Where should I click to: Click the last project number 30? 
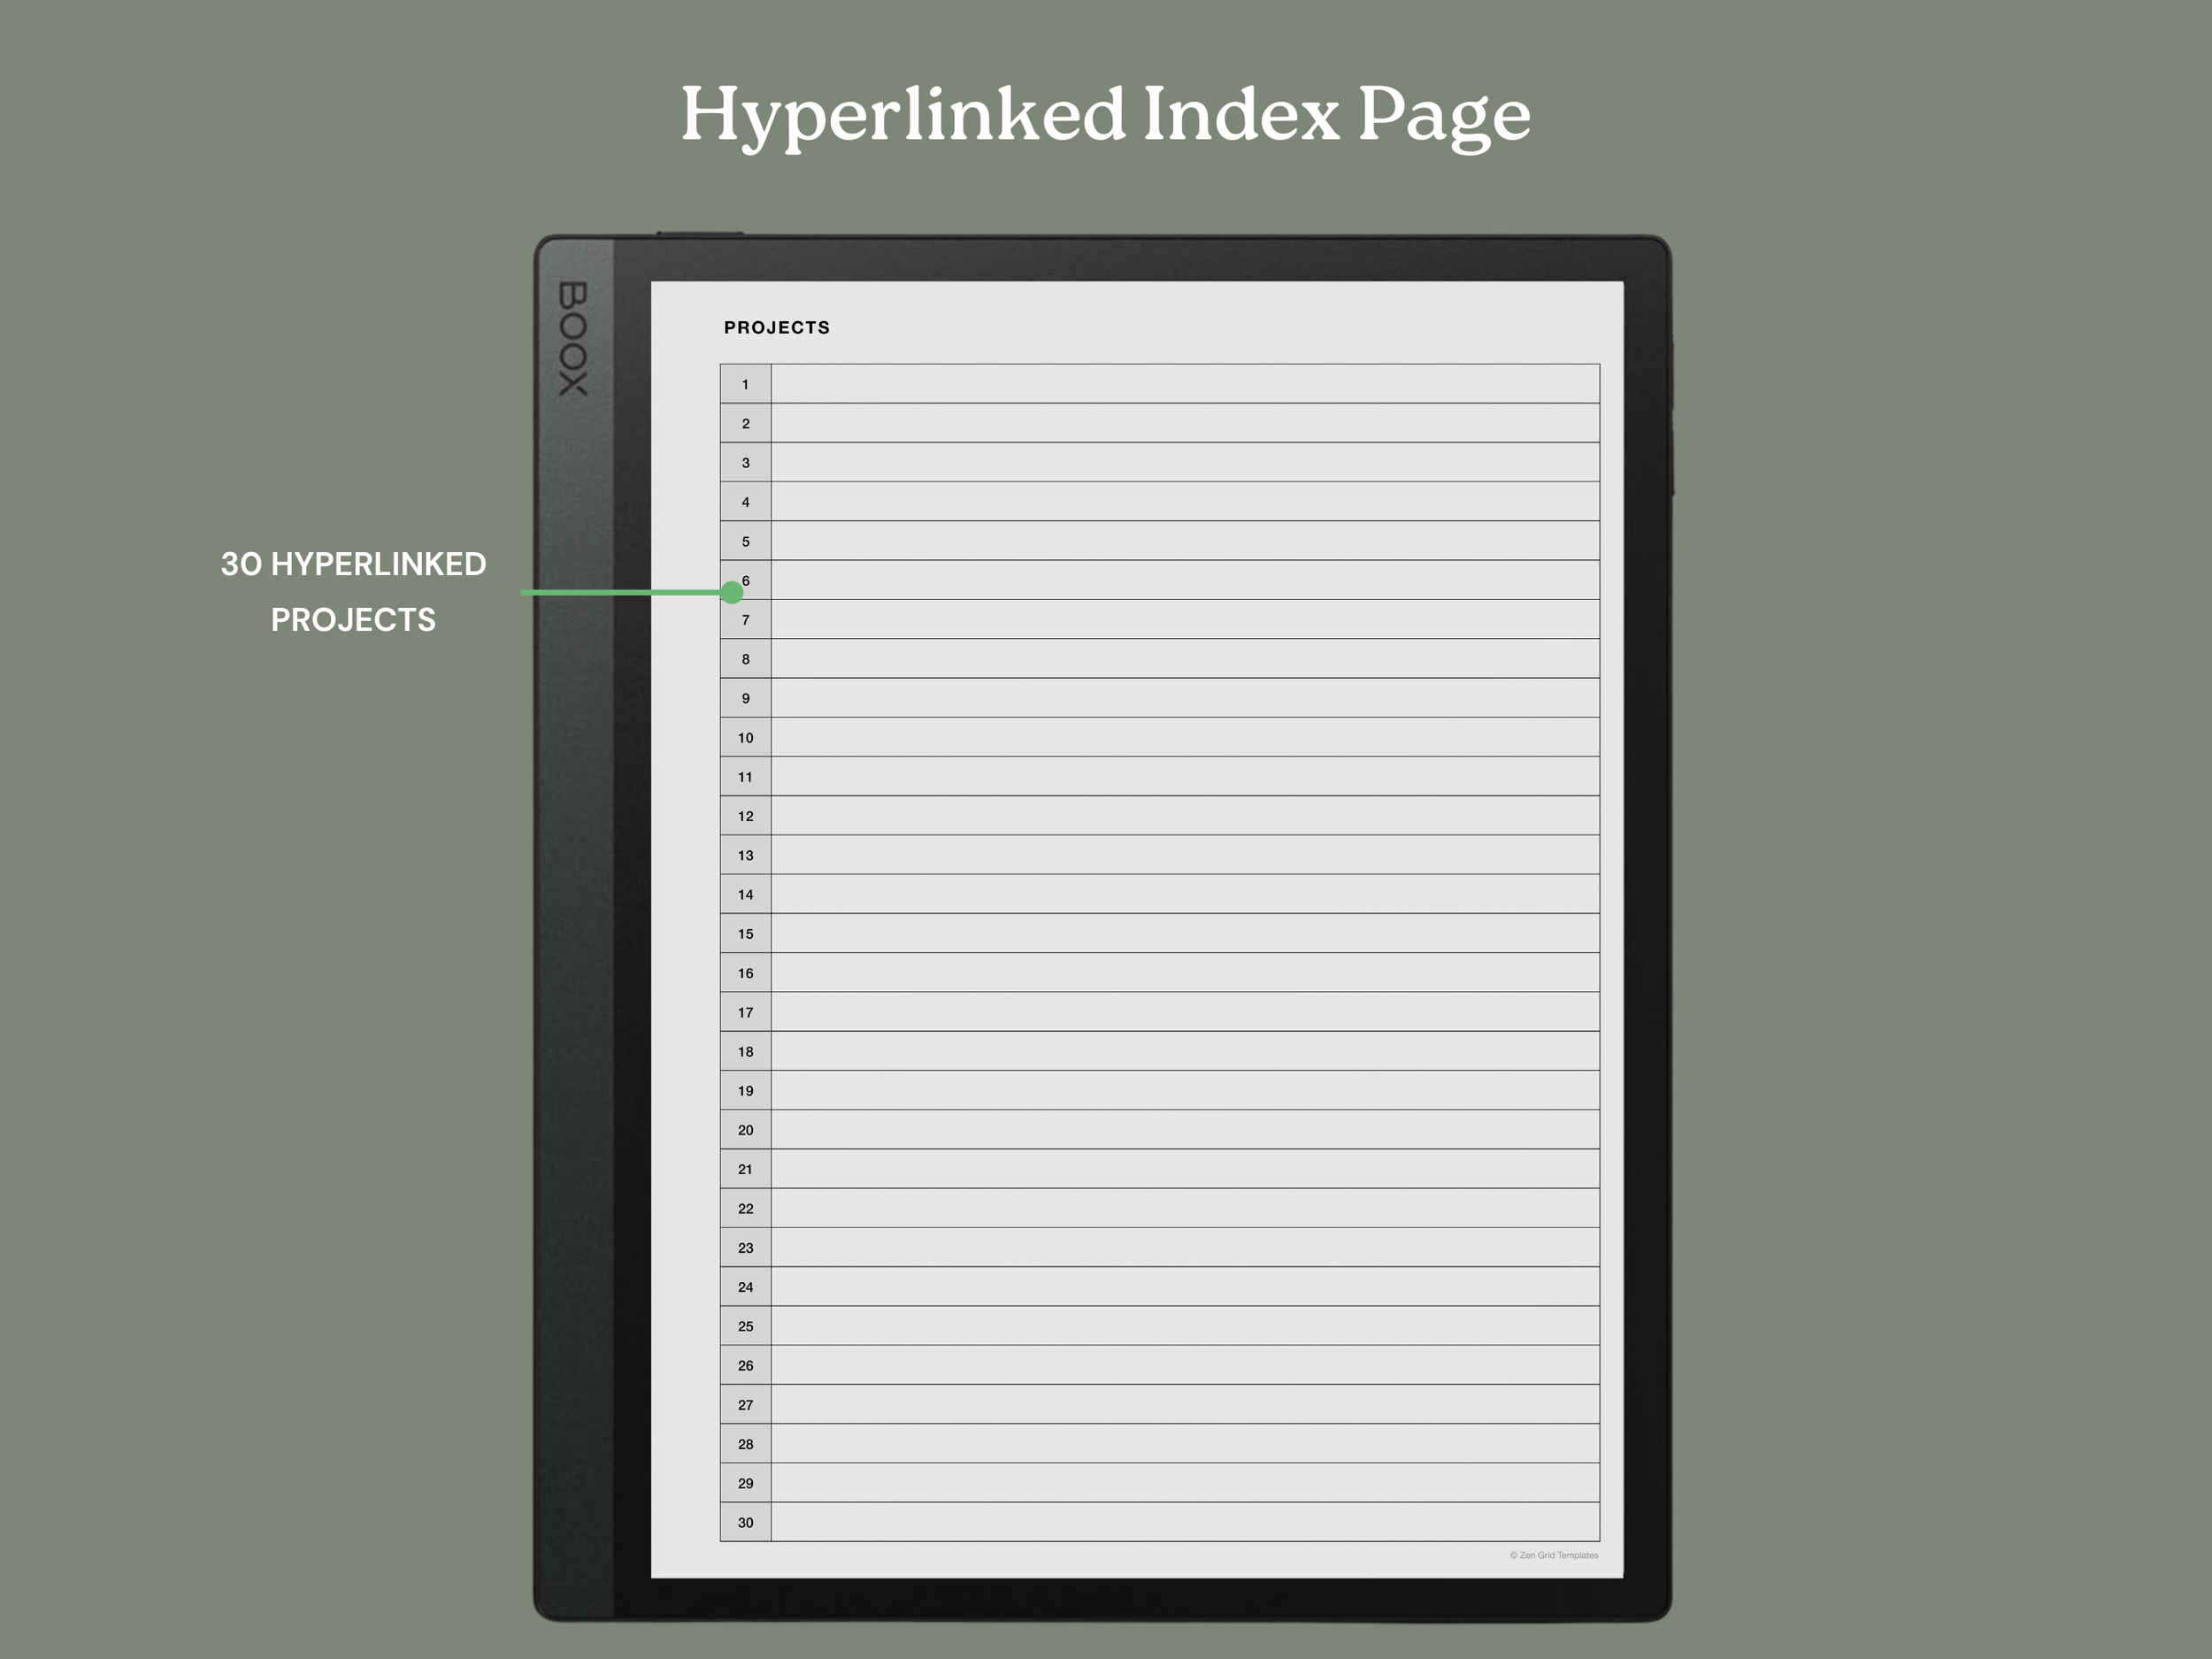tap(745, 1522)
